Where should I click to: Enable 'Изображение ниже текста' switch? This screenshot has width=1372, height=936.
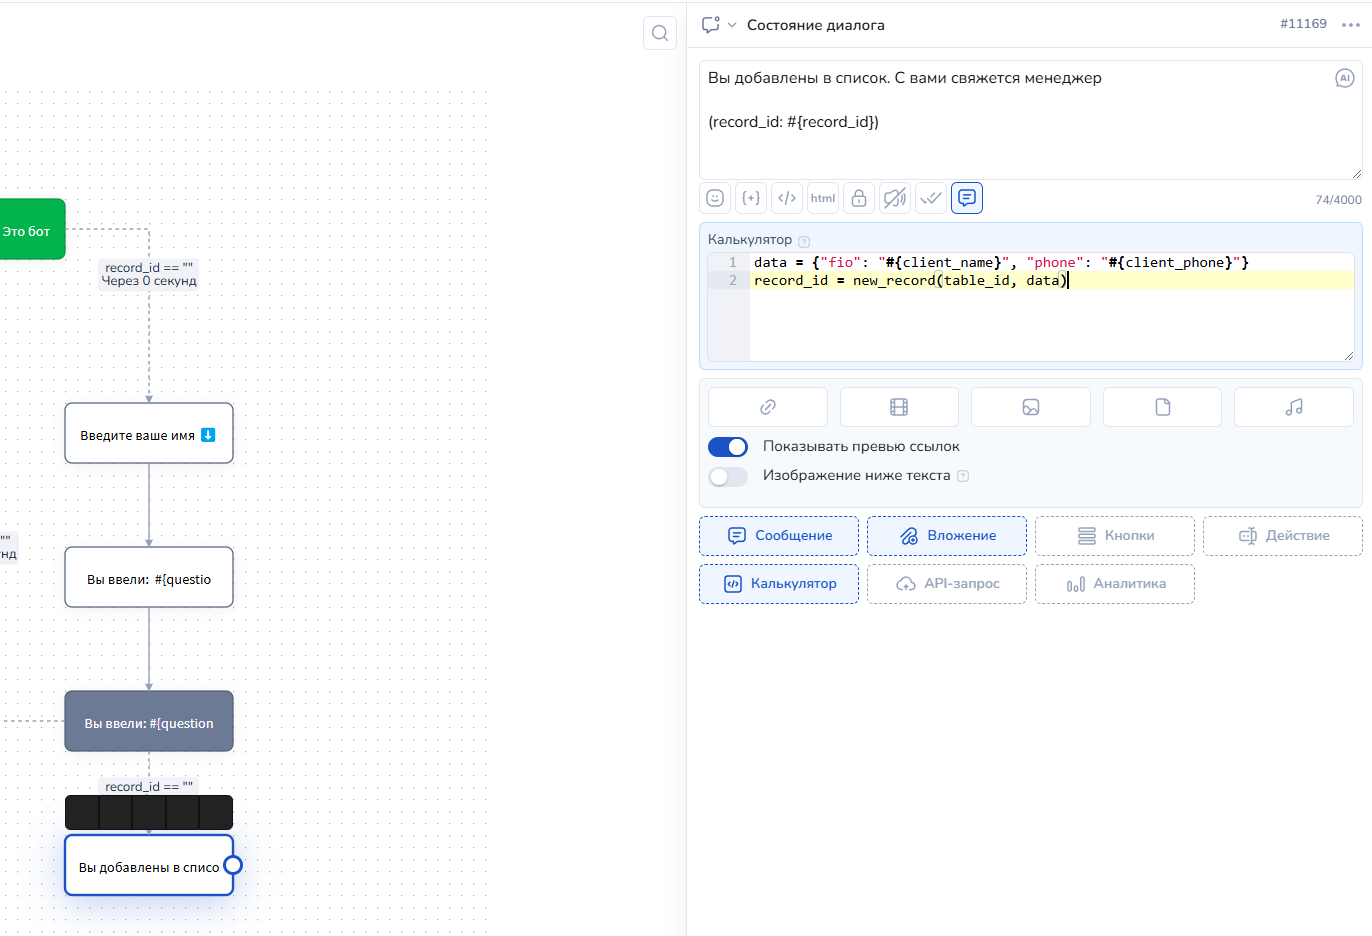tap(728, 476)
